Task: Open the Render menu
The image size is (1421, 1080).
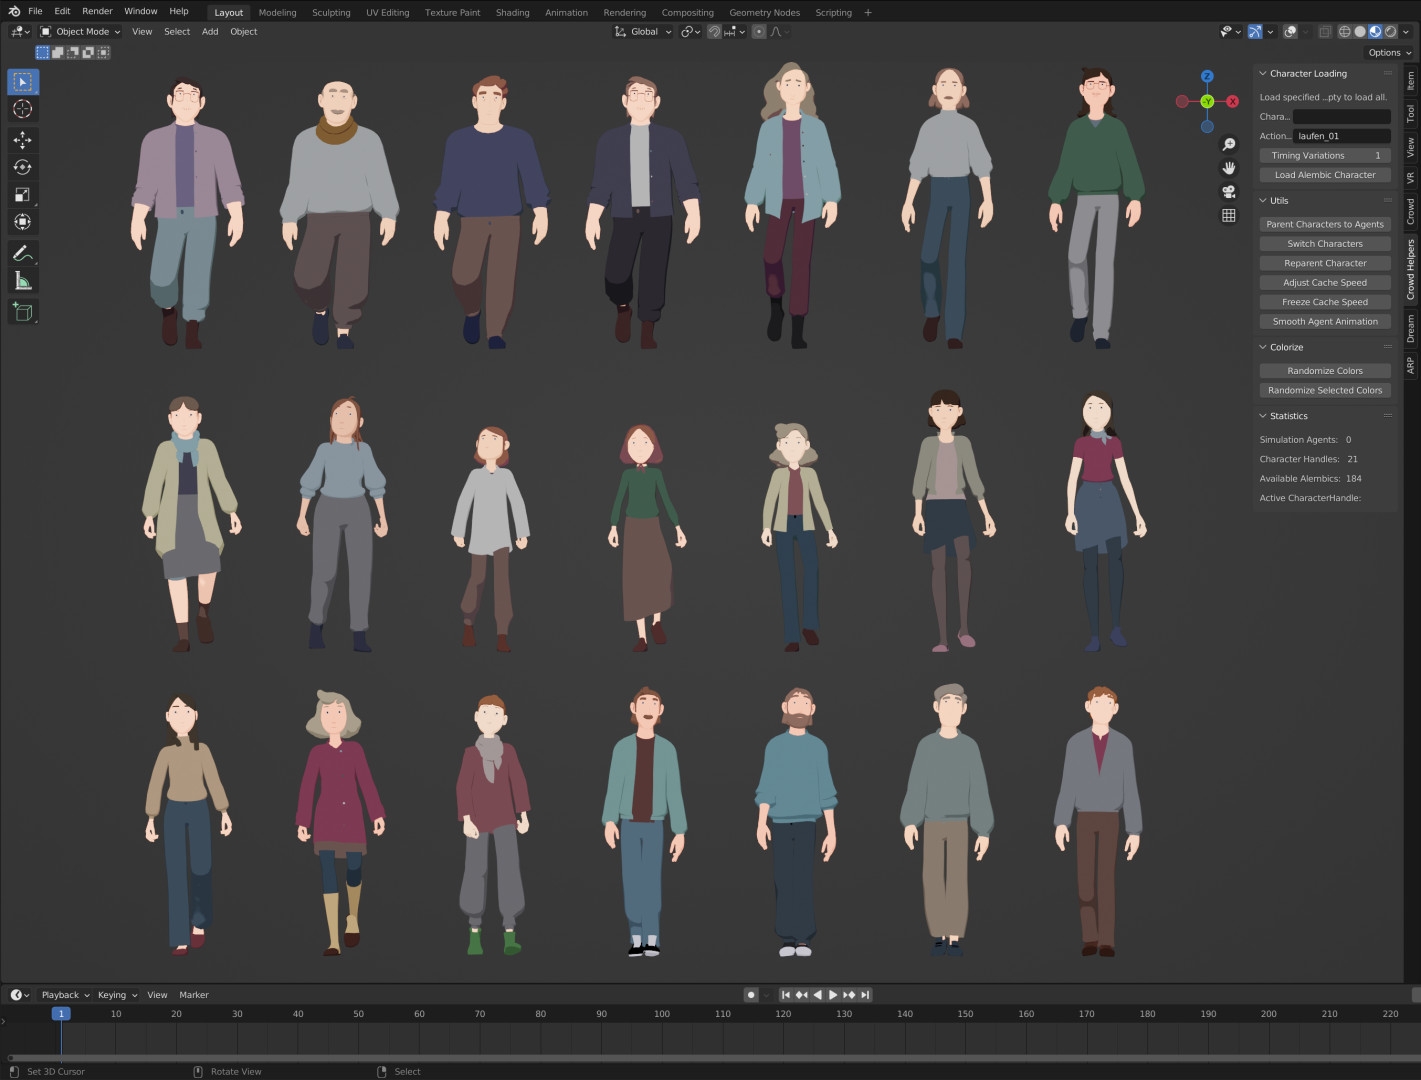Action: pyautogui.click(x=97, y=11)
